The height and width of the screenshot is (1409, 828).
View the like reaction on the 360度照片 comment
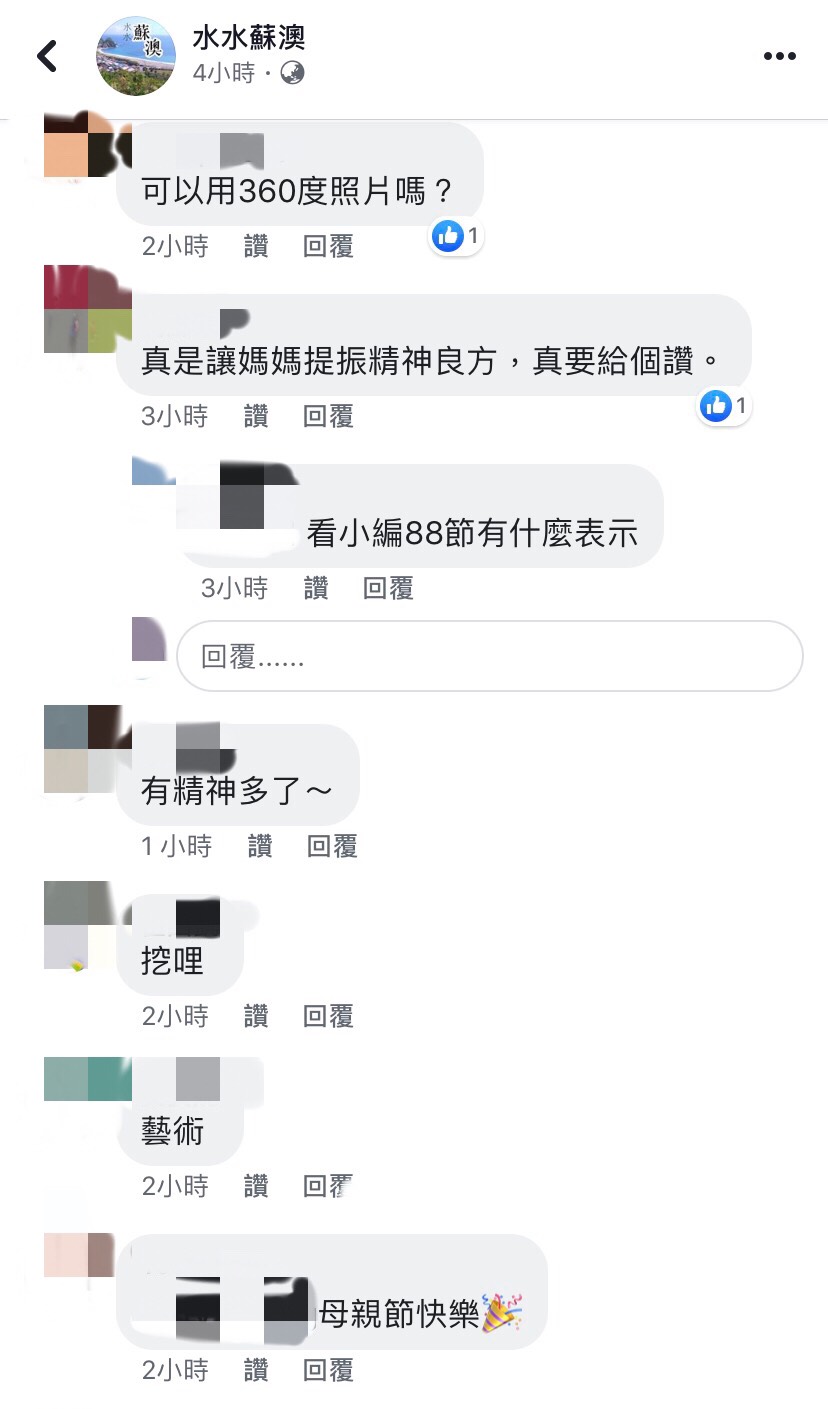pyautogui.click(x=458, y=236)
